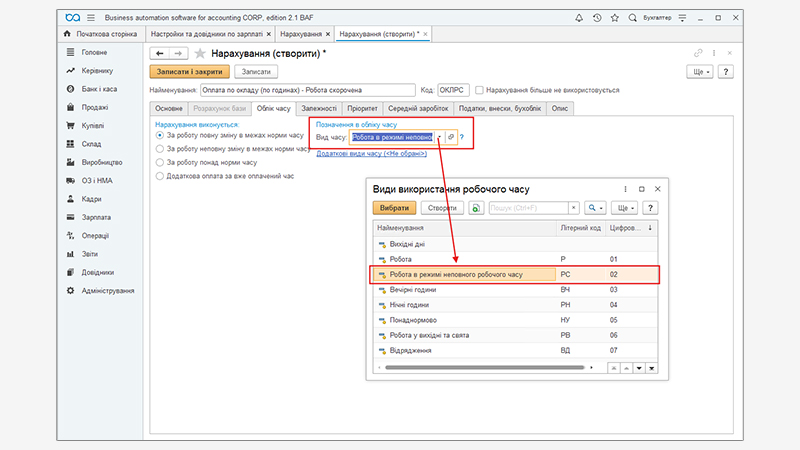Expand the Вид часу dropdown arrow
The width and height of the screenshot is (800, 450).
tap(438, 136)
